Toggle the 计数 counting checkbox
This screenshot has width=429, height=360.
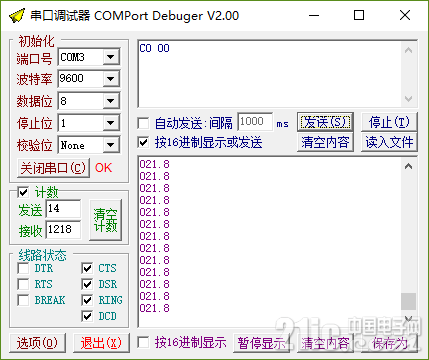23,192
